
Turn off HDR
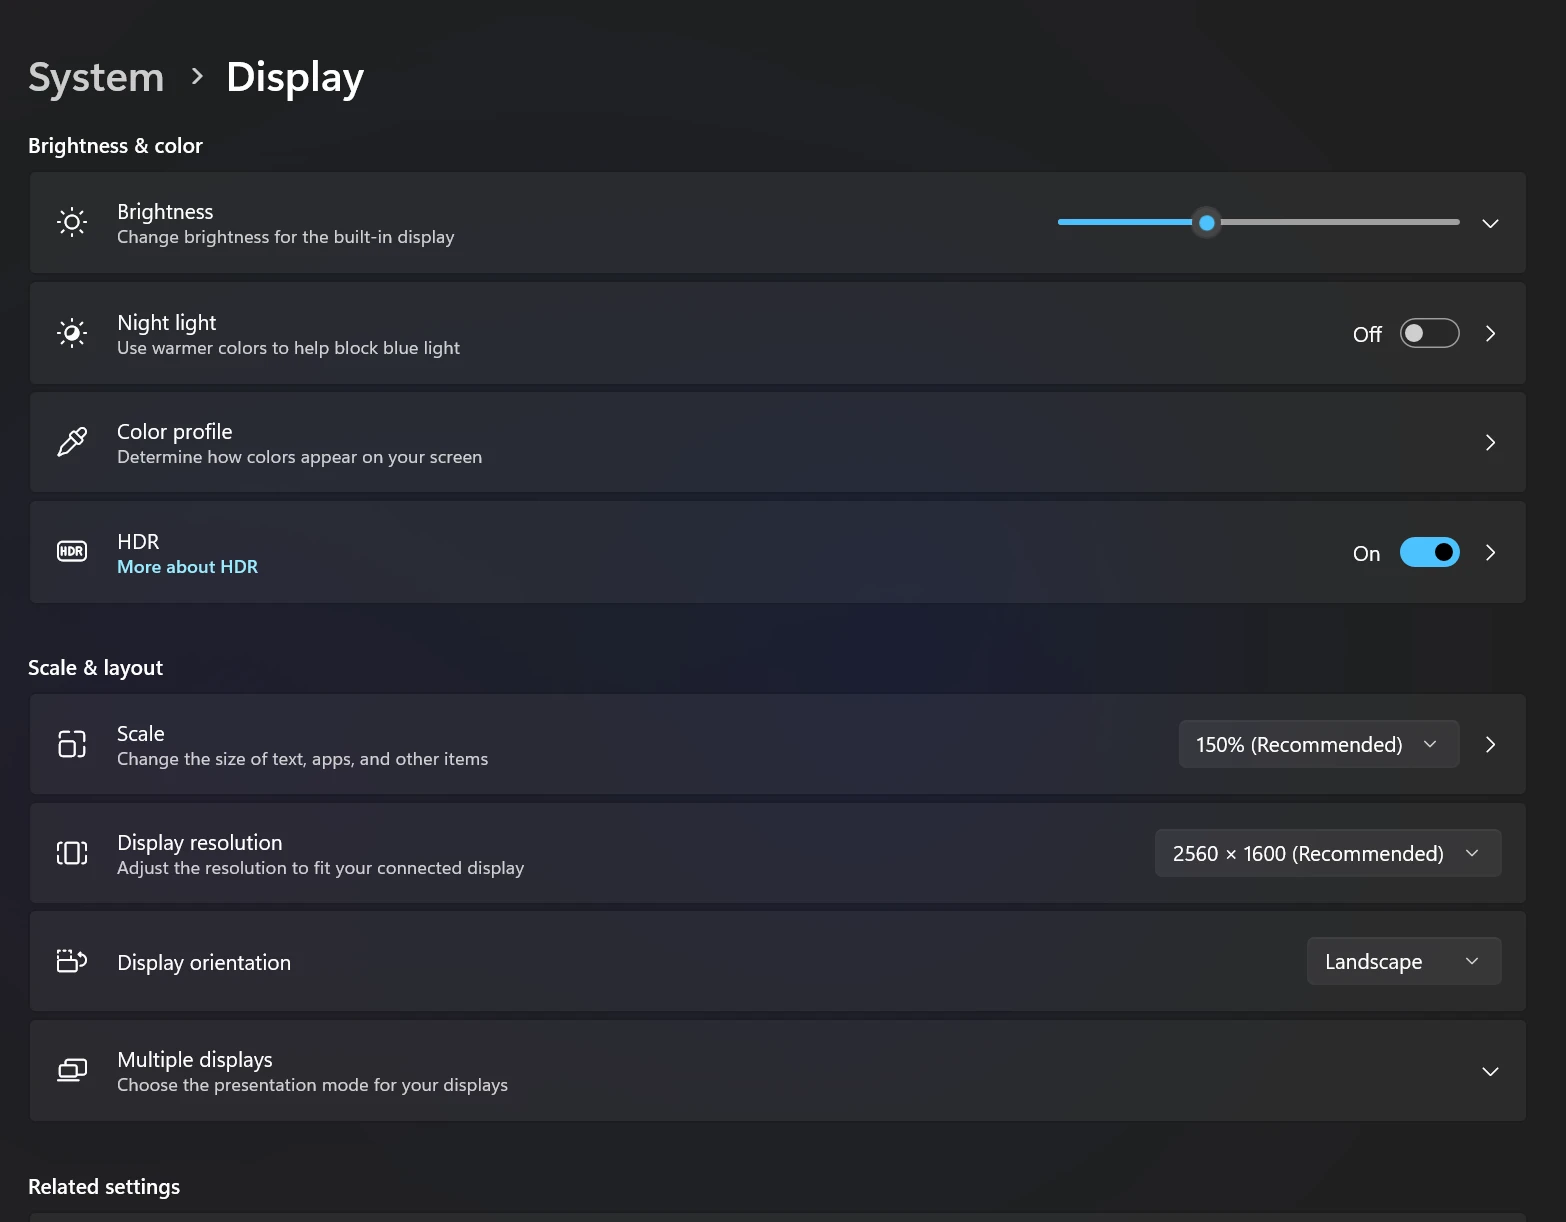1429,552
